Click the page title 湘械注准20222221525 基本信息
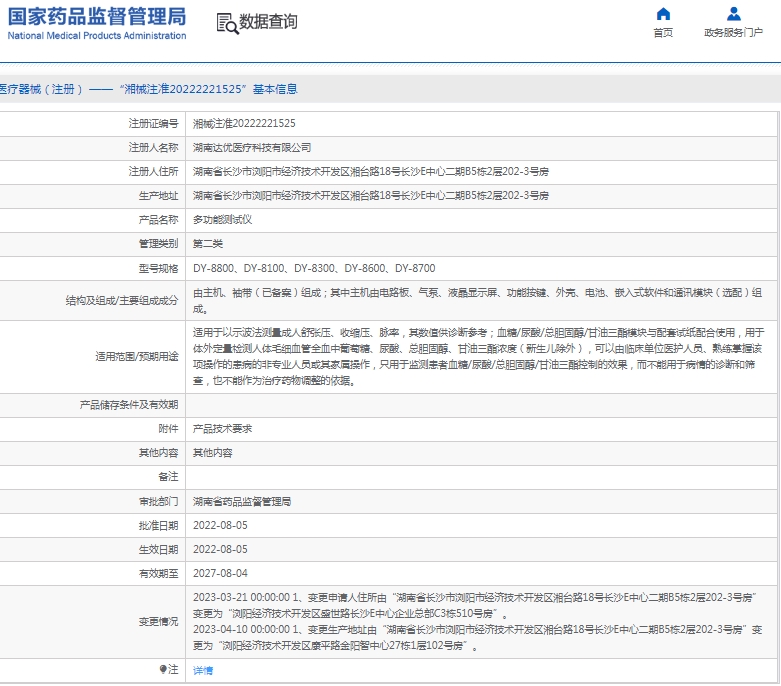Screen dimensions: 781x686 click(x=208, y=89)
